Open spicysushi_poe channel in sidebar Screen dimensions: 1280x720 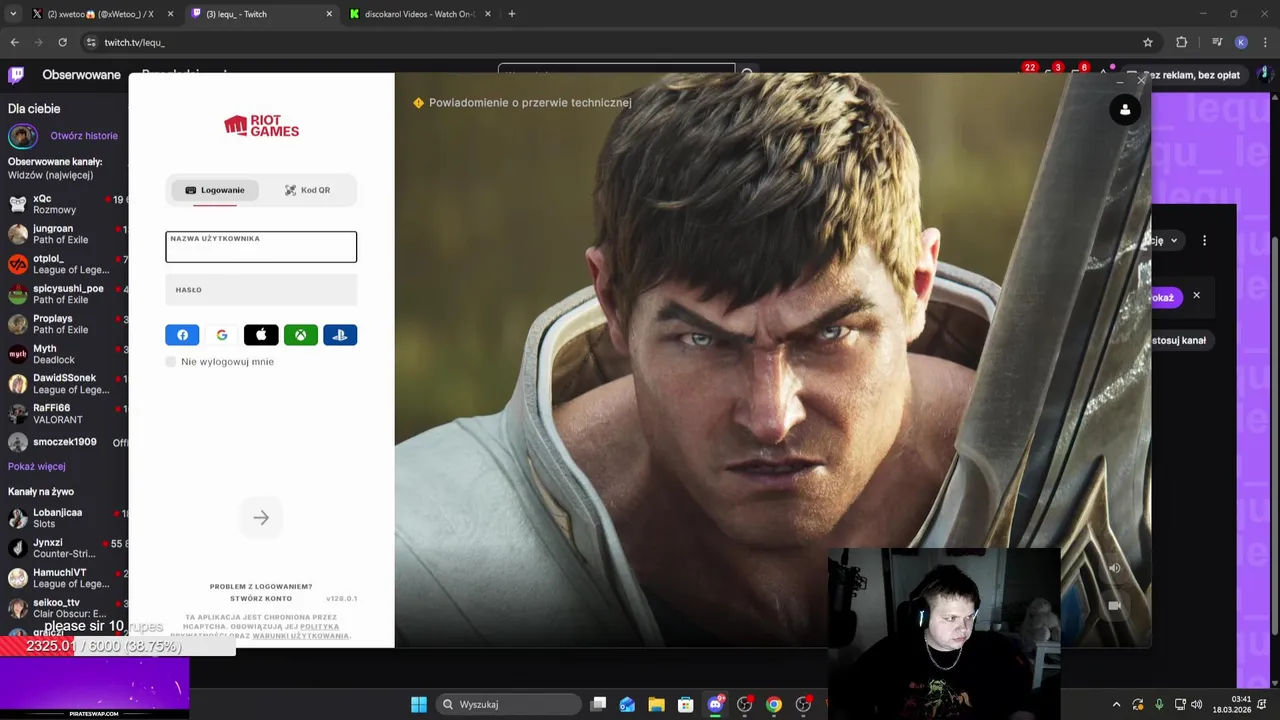tap(65, 294)
